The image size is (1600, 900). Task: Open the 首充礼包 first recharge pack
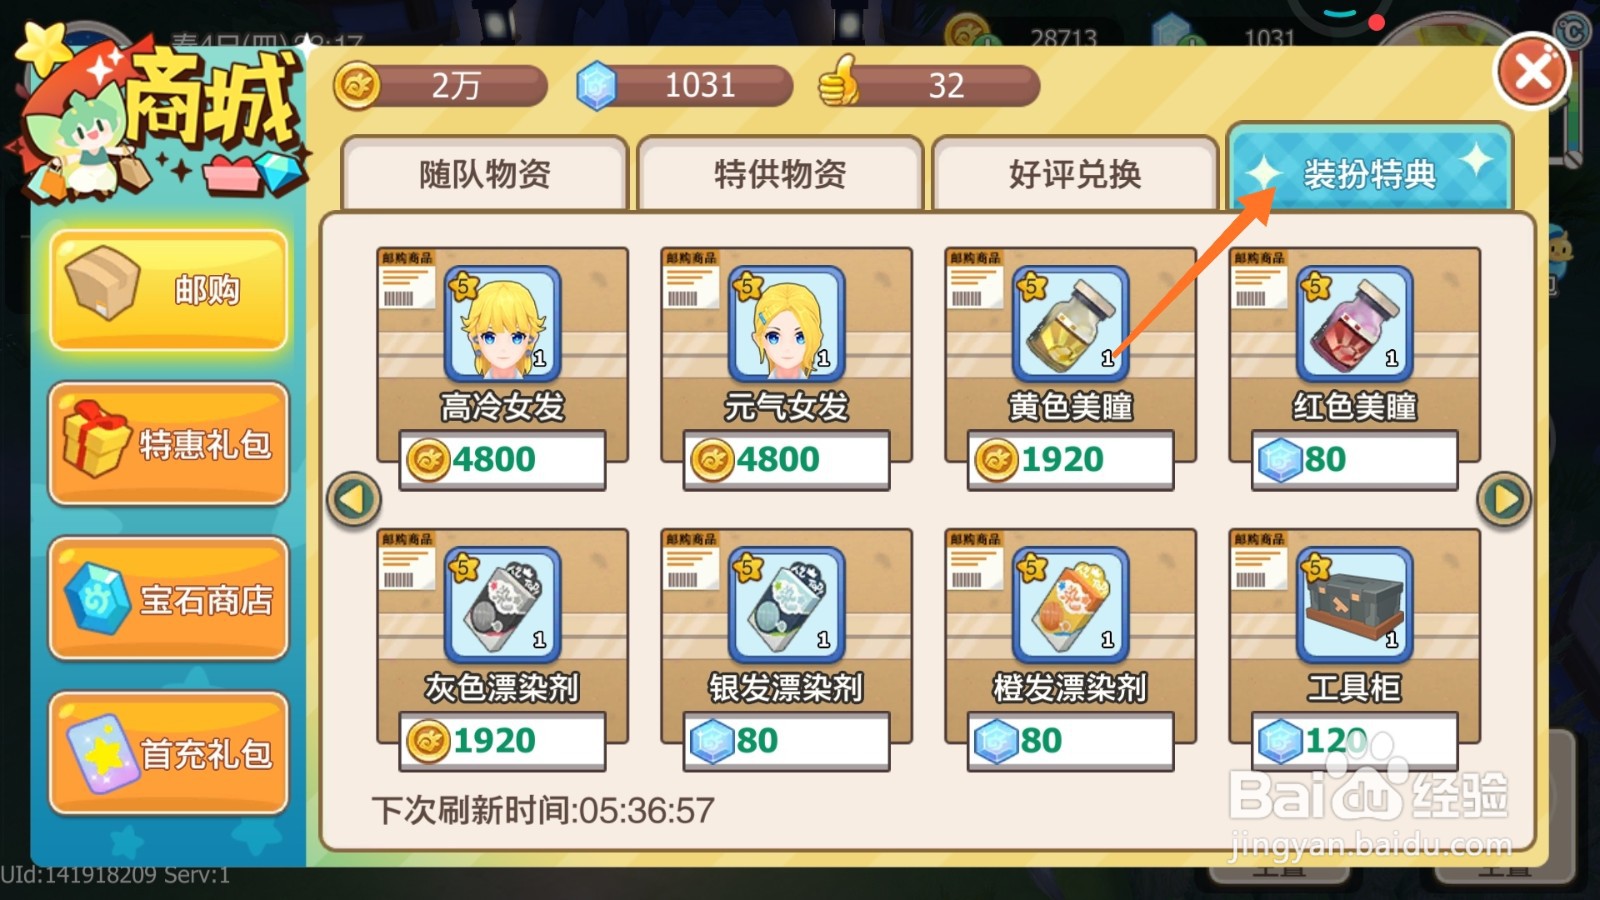169,754
